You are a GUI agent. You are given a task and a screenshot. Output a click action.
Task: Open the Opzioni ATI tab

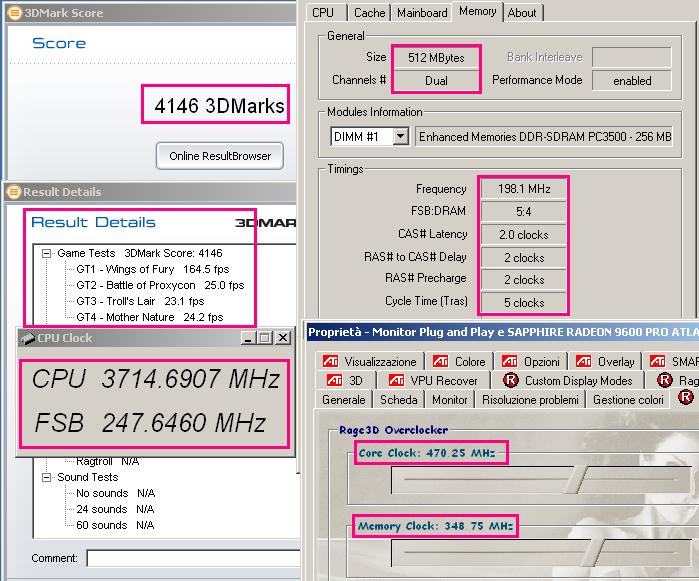[530, 361]
